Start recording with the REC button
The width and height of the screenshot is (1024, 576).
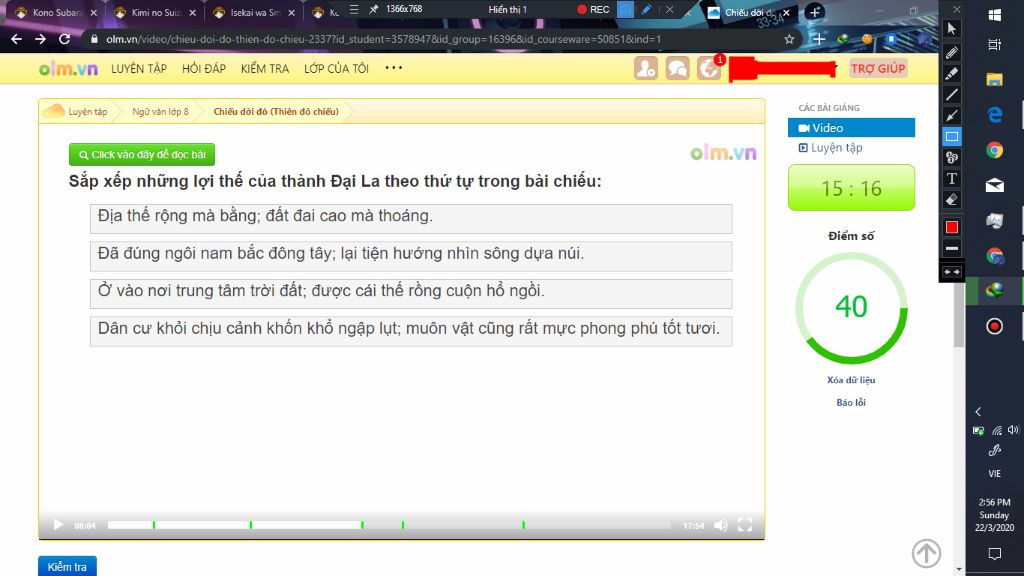(593, 10)
